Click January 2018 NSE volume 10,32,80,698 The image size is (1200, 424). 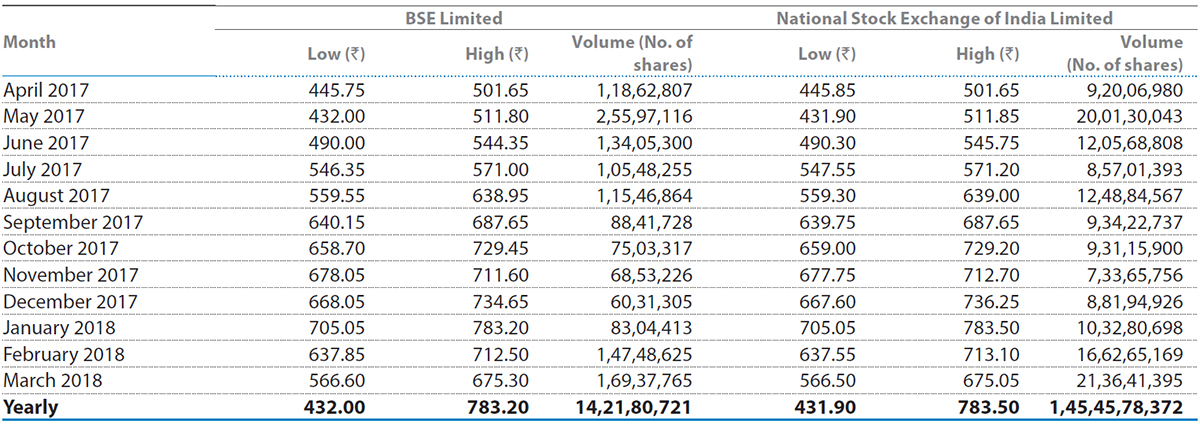point(1130,328)
